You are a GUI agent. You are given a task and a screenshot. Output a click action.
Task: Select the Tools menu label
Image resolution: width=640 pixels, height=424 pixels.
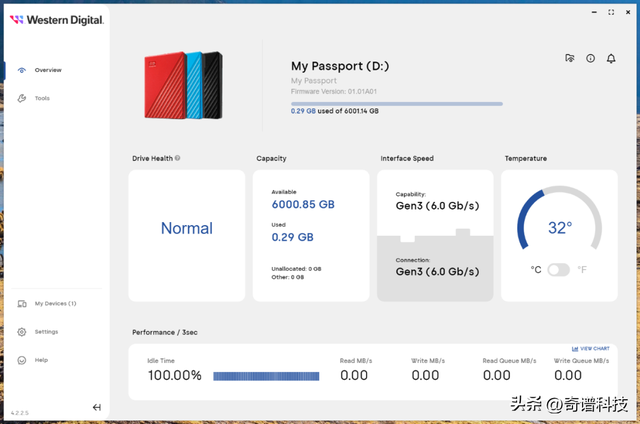[42, 98]
